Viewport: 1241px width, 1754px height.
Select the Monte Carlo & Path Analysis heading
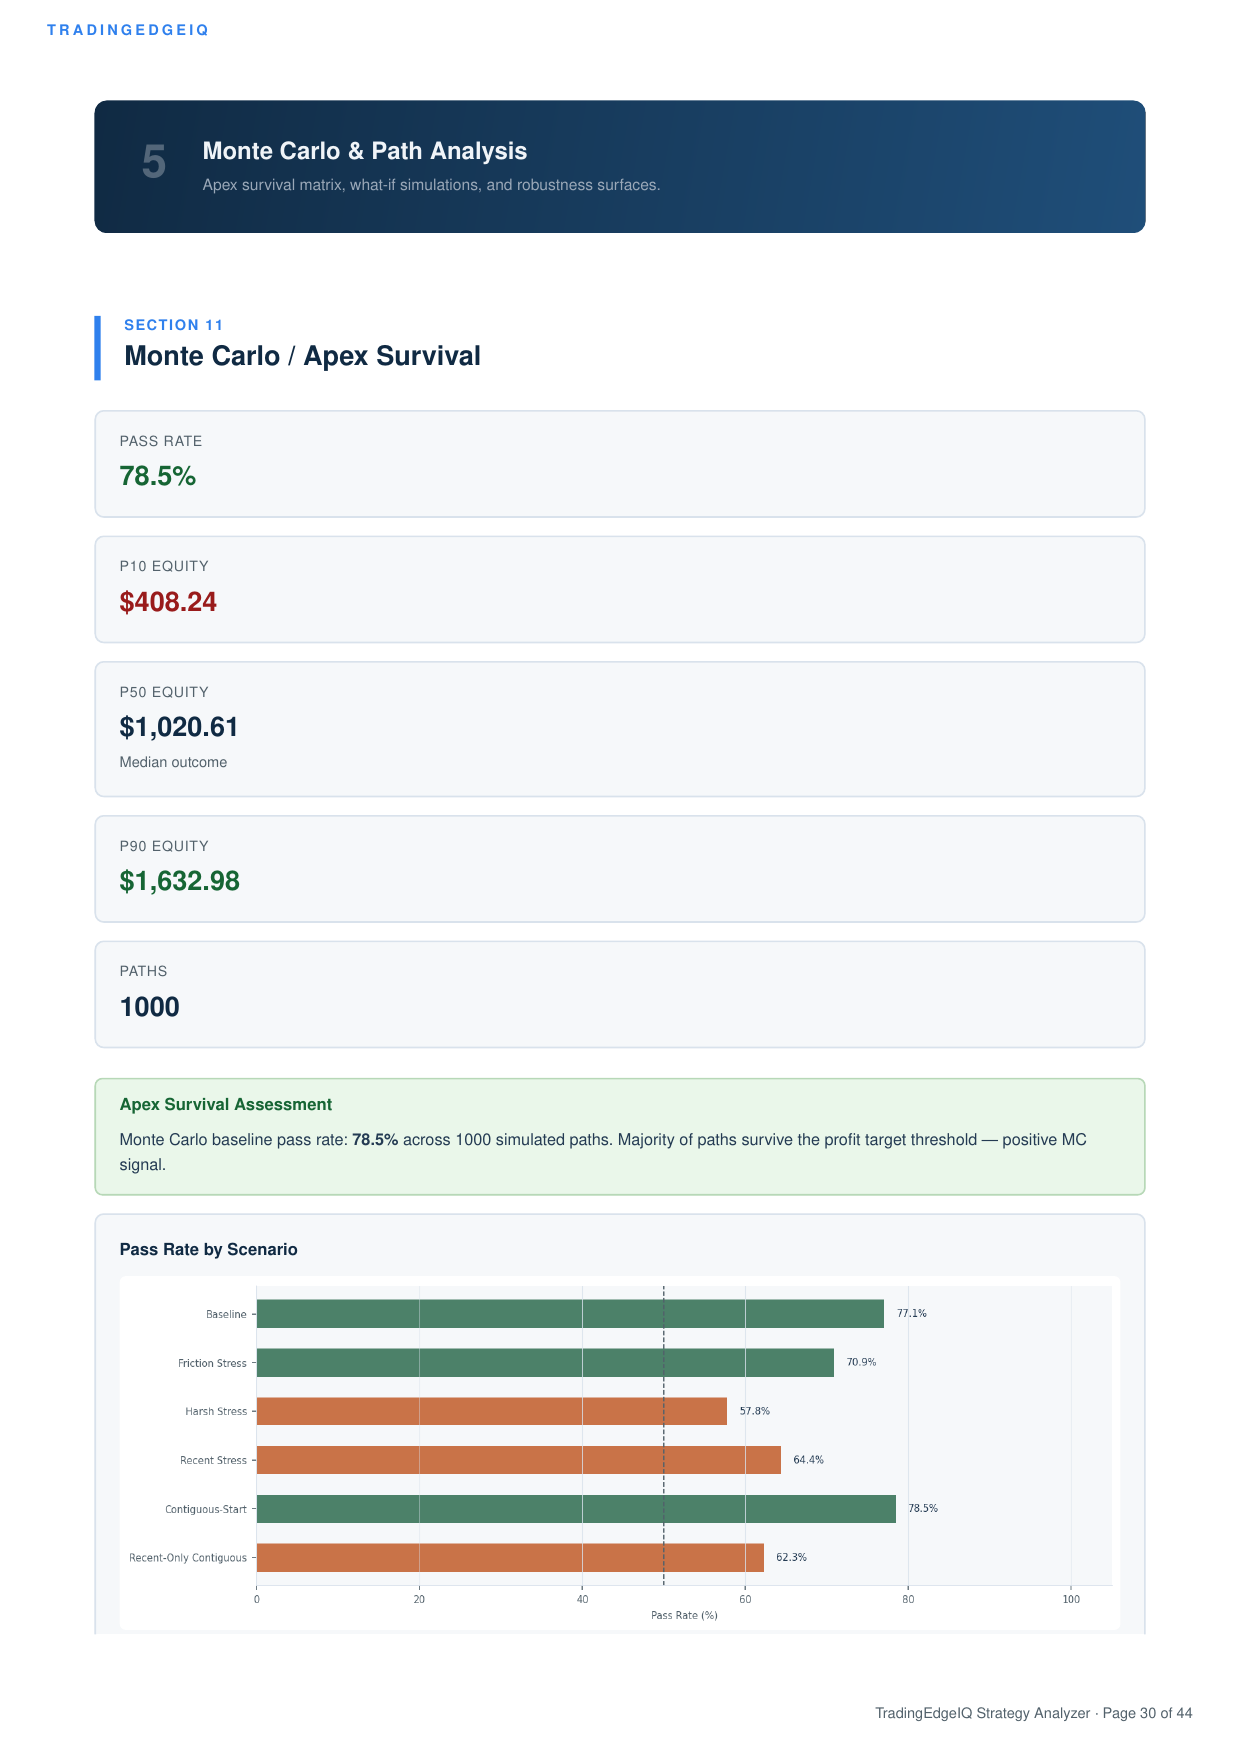[x=365, y=151]
